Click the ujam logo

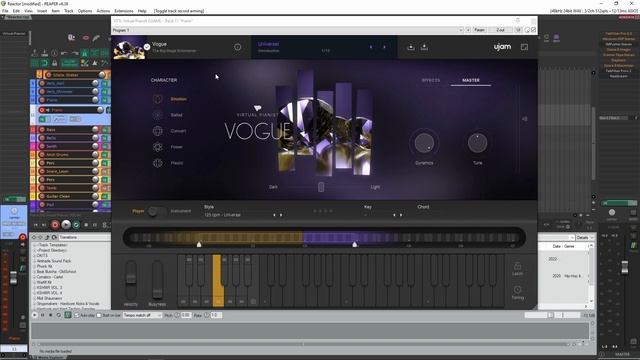[x=502, y=47]
